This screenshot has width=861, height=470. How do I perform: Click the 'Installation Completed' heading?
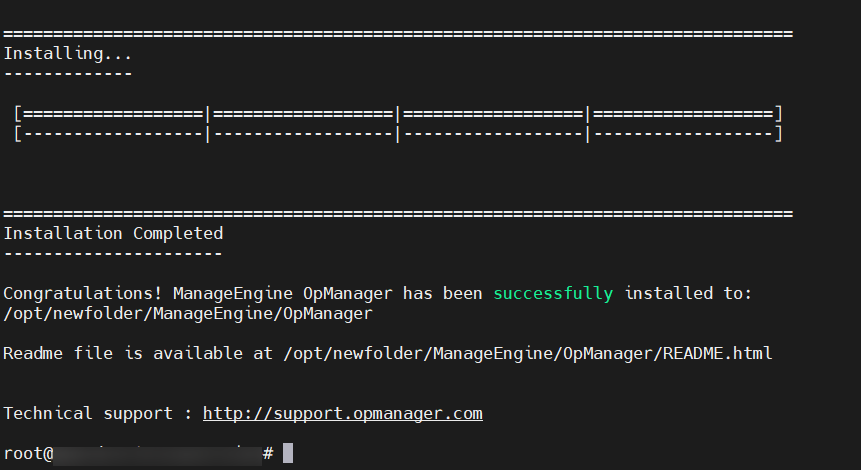(x=113, y=233)
